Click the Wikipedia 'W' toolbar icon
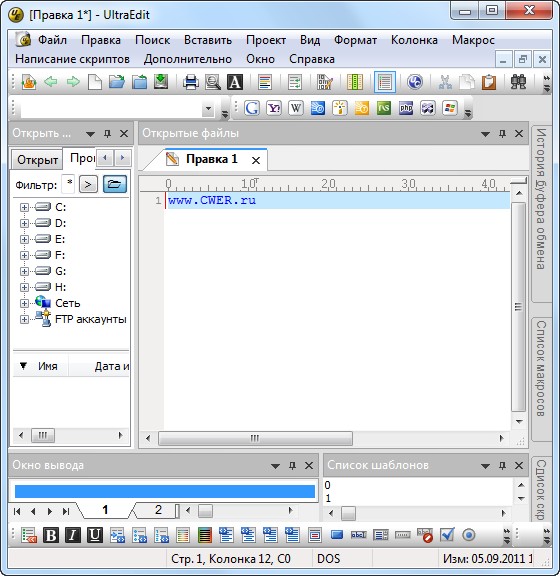The image size is (560, 576). [x=296, y=108]
